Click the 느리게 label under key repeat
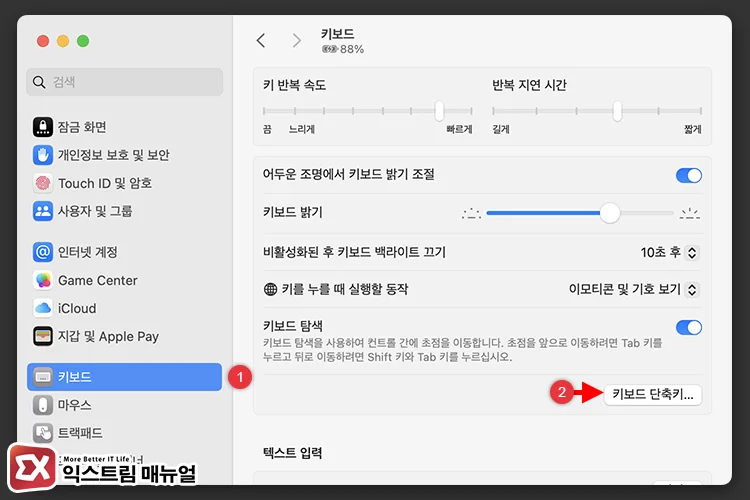 (302, 129)
